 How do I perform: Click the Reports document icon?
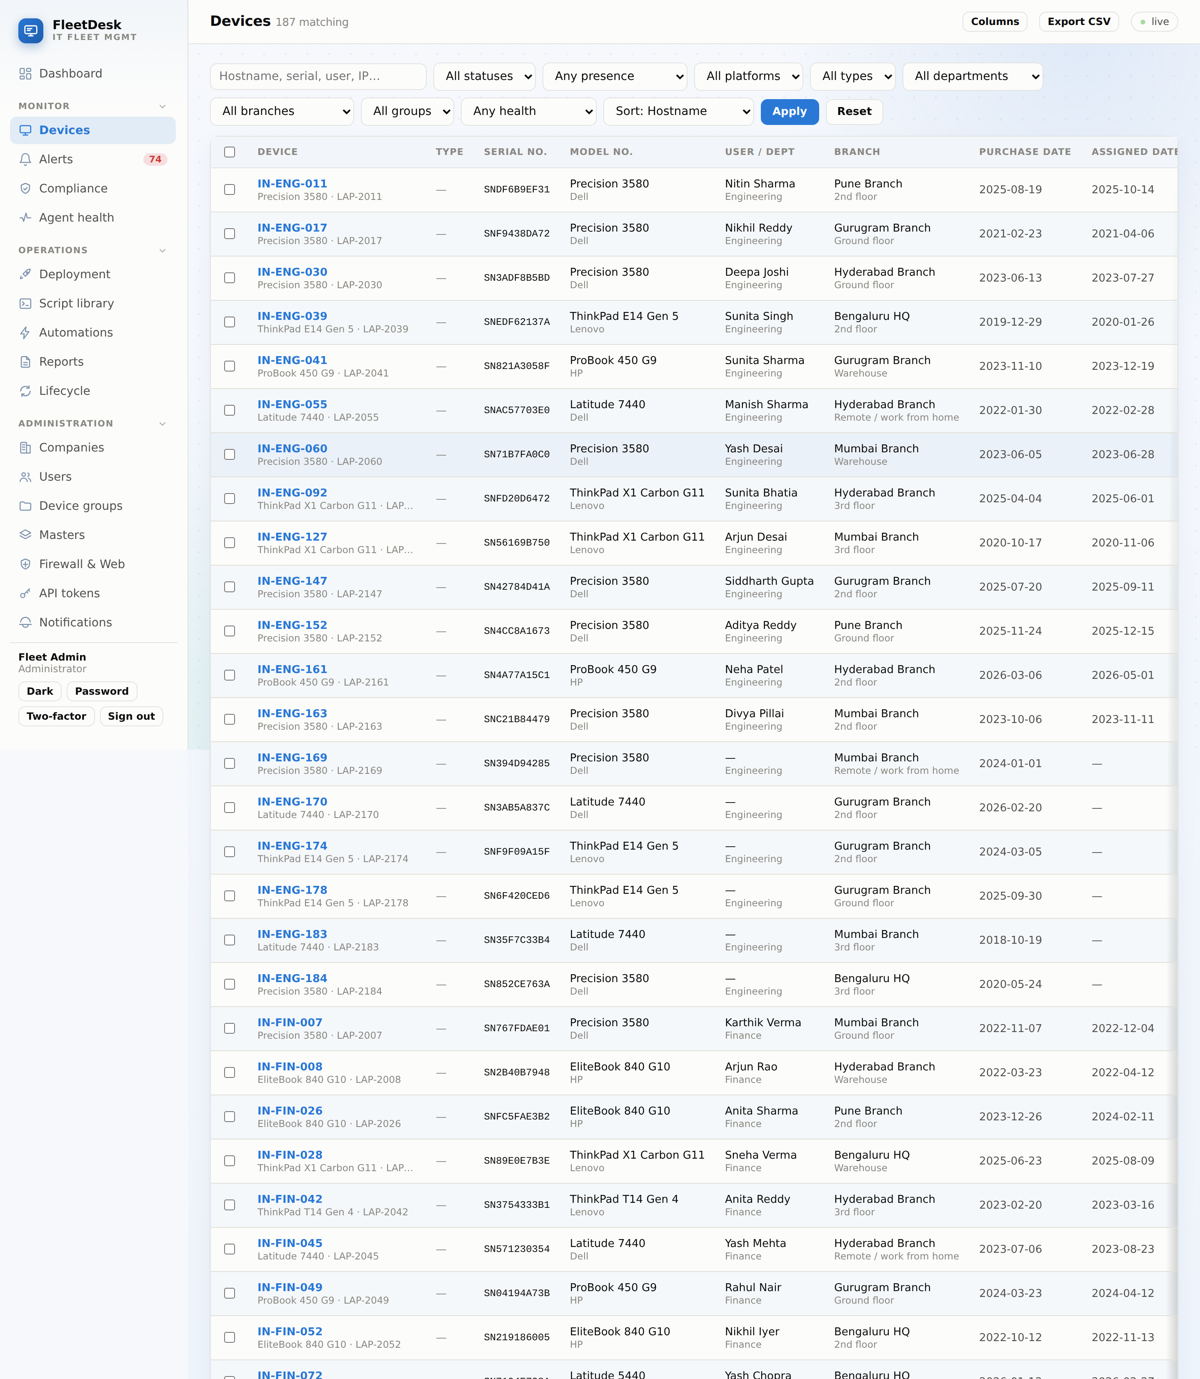click(x=25, y=362)
